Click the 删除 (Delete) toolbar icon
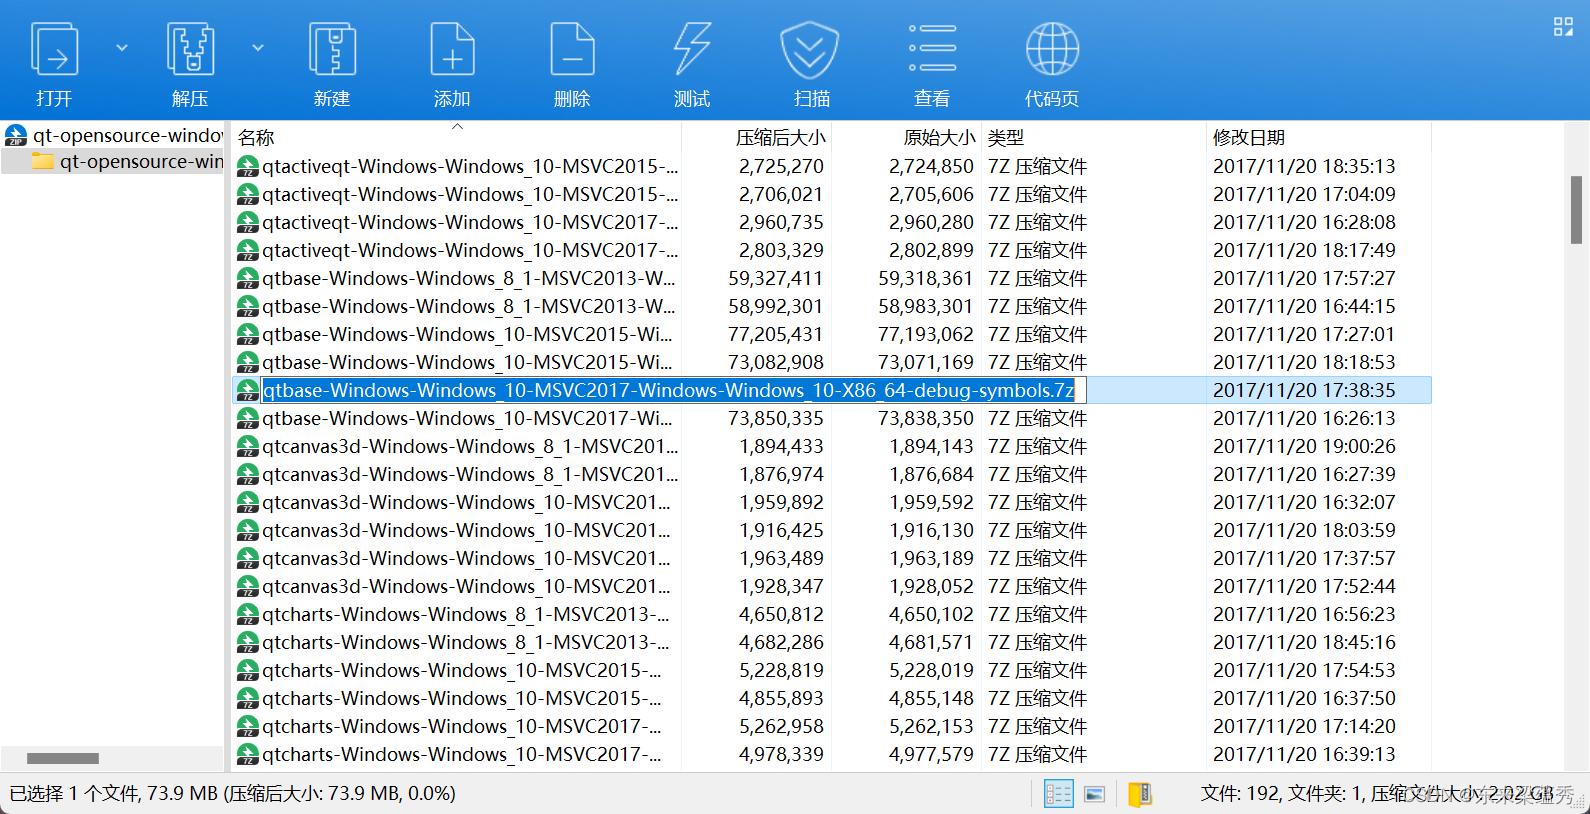 pyautogui.click(x=572, y=50)
